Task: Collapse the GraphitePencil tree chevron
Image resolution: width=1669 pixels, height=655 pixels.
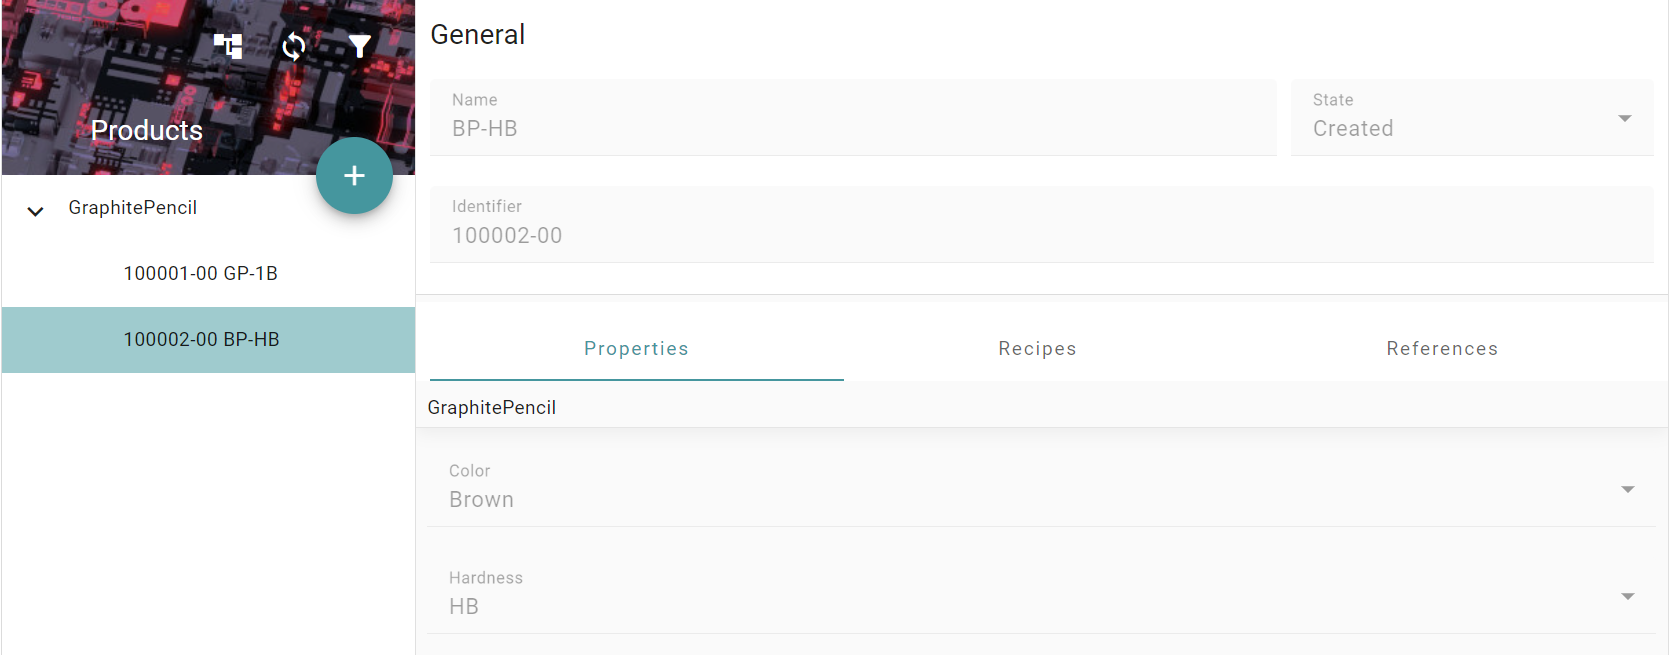Action: pyautogui.click(x=35, y=211)
